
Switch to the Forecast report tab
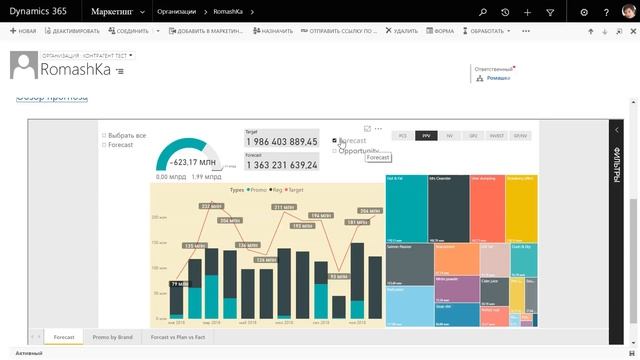(x=64, y=337)
